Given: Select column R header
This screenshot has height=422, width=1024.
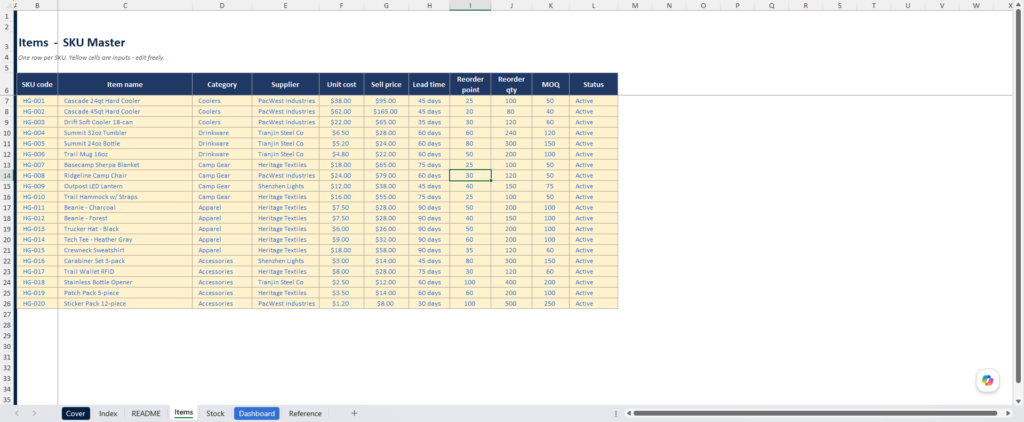Looking at the screenshot, I should [805, 5].
